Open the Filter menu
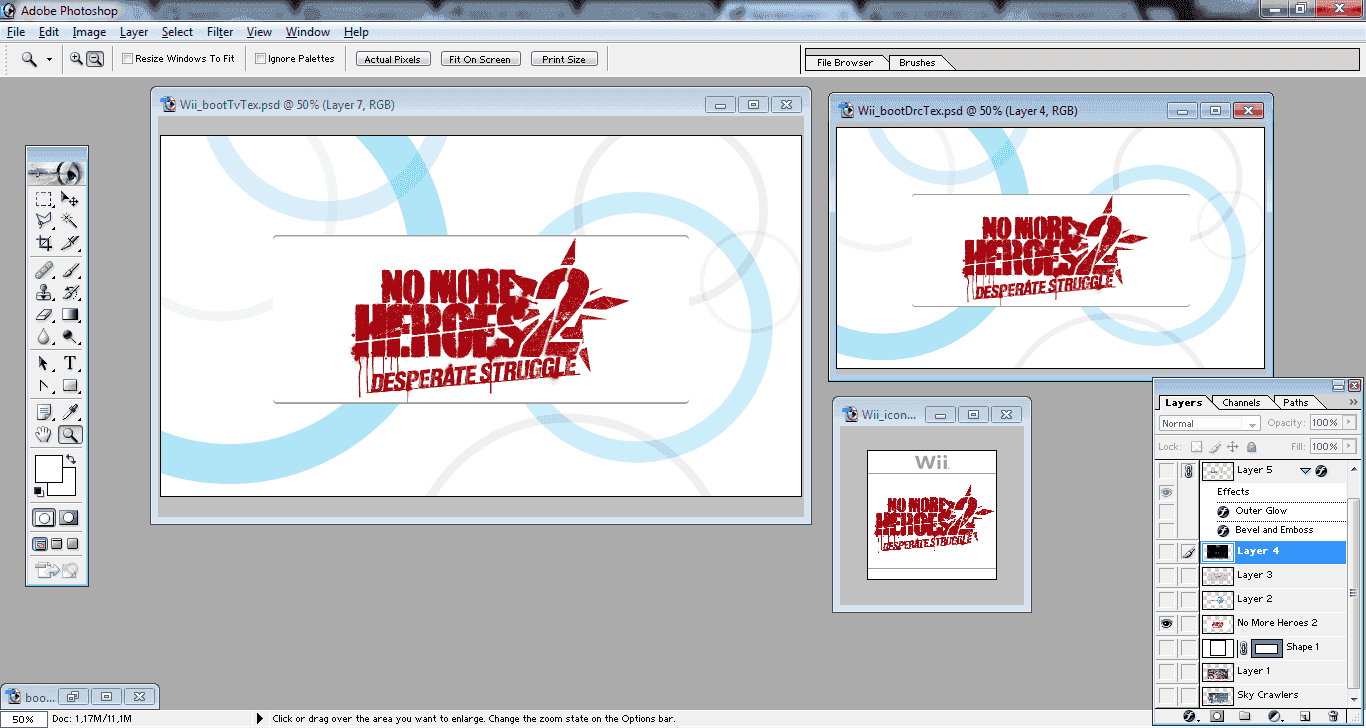The height and width of the screenshot is (728, 1366). click(x=220, y=32)
